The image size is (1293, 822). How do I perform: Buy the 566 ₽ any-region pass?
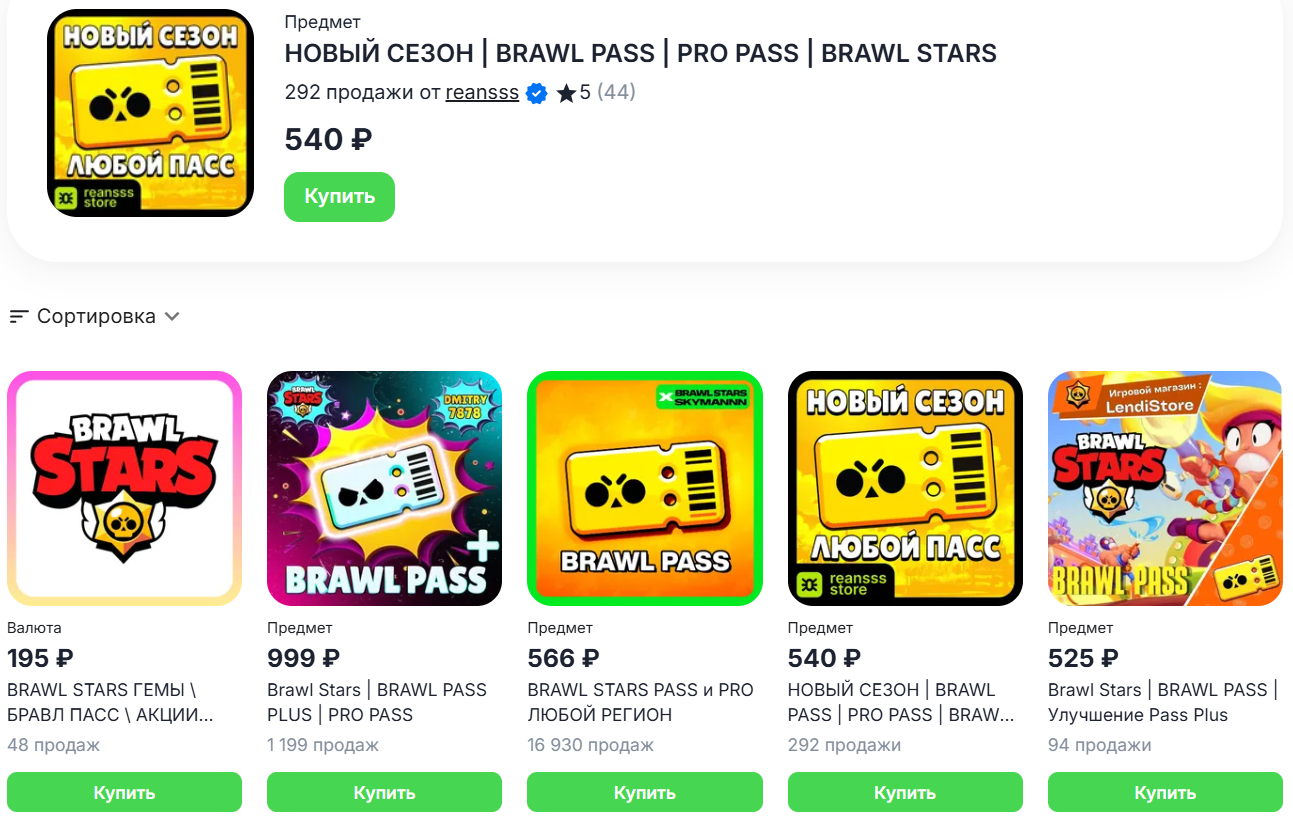[645, 792]
